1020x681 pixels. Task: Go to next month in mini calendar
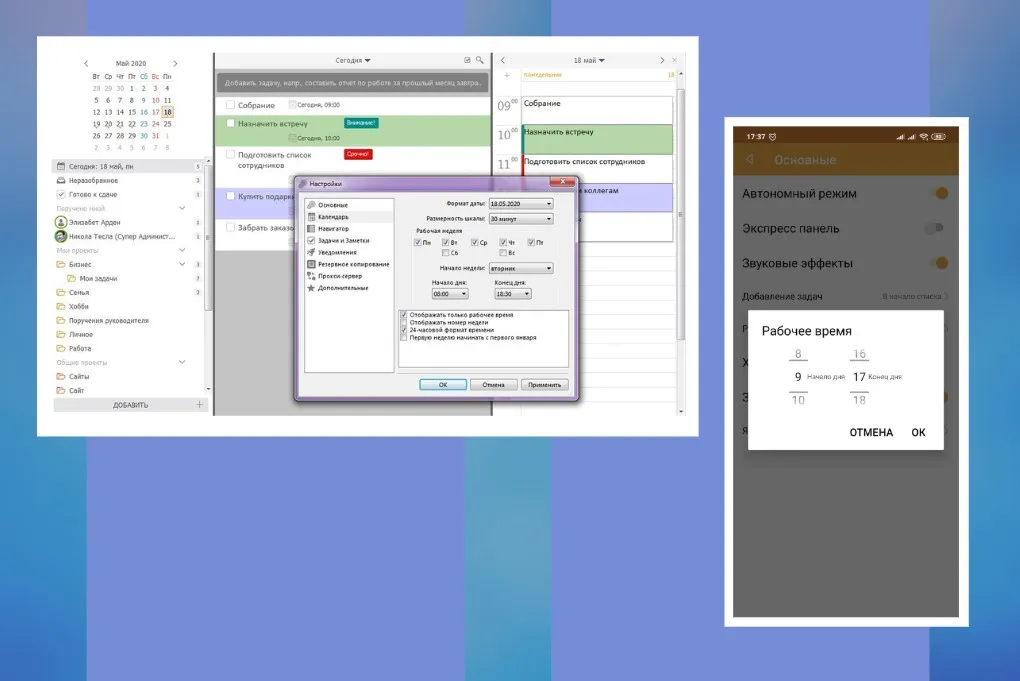coord(177,63)
